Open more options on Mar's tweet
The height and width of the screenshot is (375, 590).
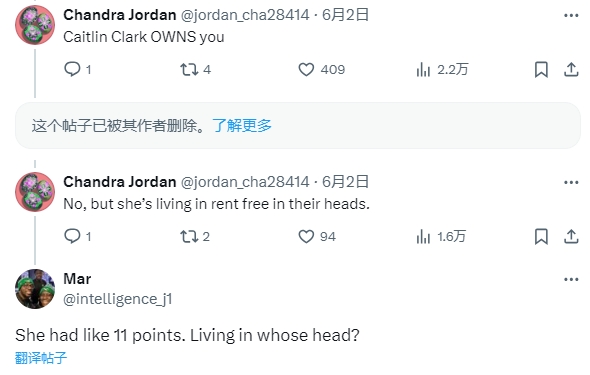click(571, 279)
